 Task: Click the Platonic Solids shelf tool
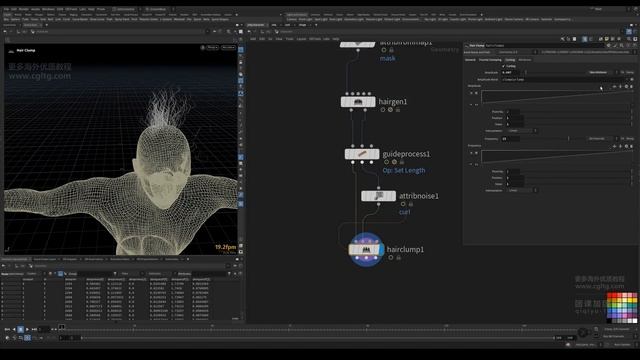click(x=149, y=19)
